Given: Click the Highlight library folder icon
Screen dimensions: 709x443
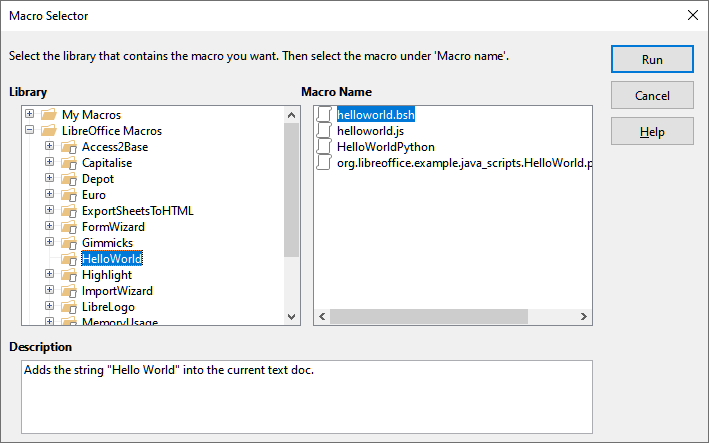Looking at the screenshot, I should (69, 275).
